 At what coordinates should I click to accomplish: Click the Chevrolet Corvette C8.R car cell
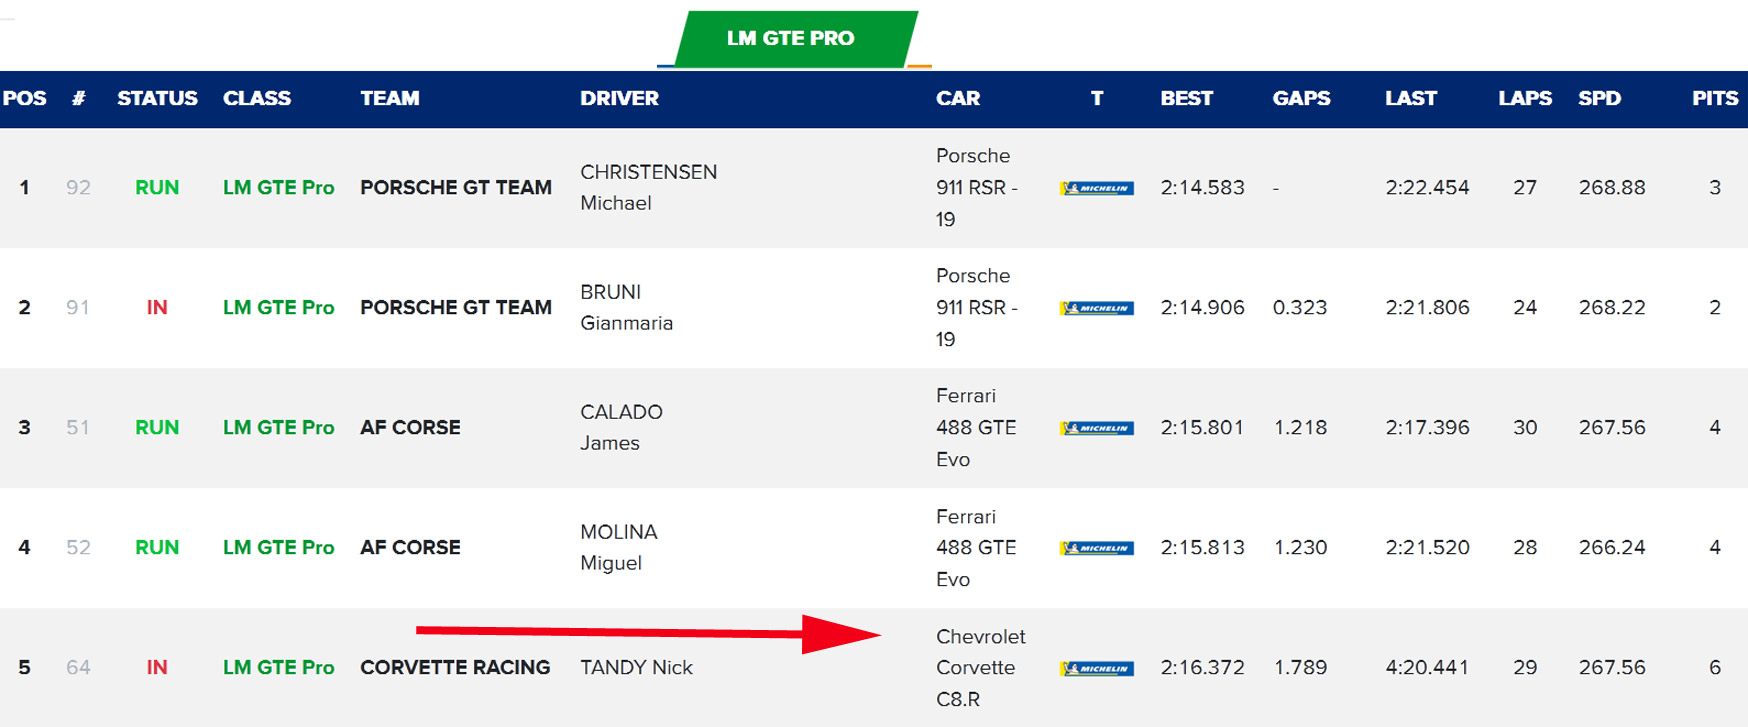[x=980, y=668]
